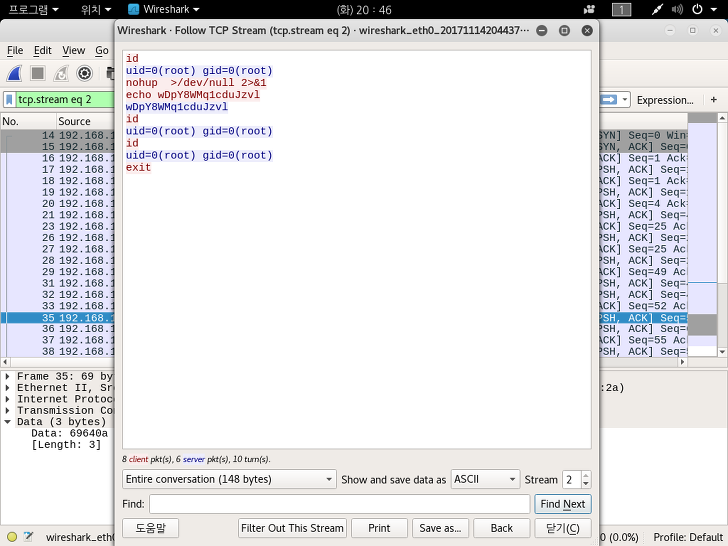This screenshot has height=546, width=728.
Task: Open the filter history dropdown arrow
Action: tap(625, 100)
